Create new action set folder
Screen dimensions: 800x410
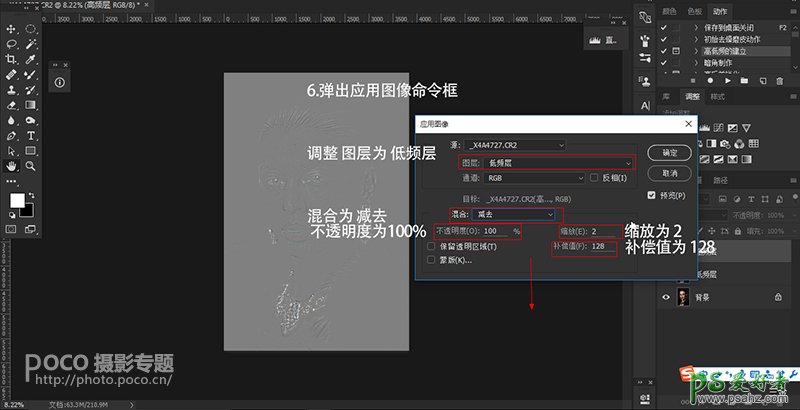click(x=744, y=81)
